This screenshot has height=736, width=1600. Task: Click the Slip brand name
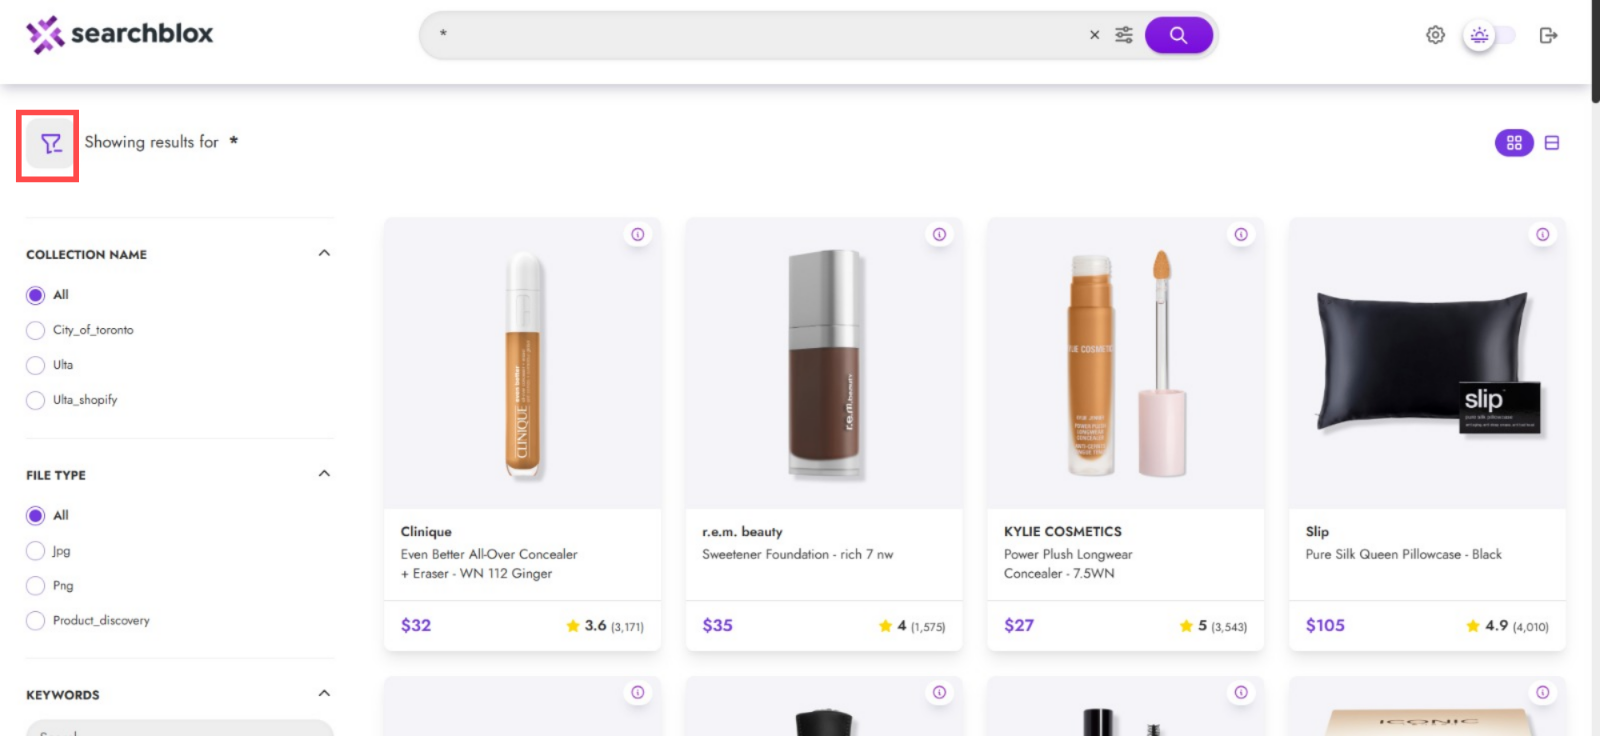point(1317,532)
